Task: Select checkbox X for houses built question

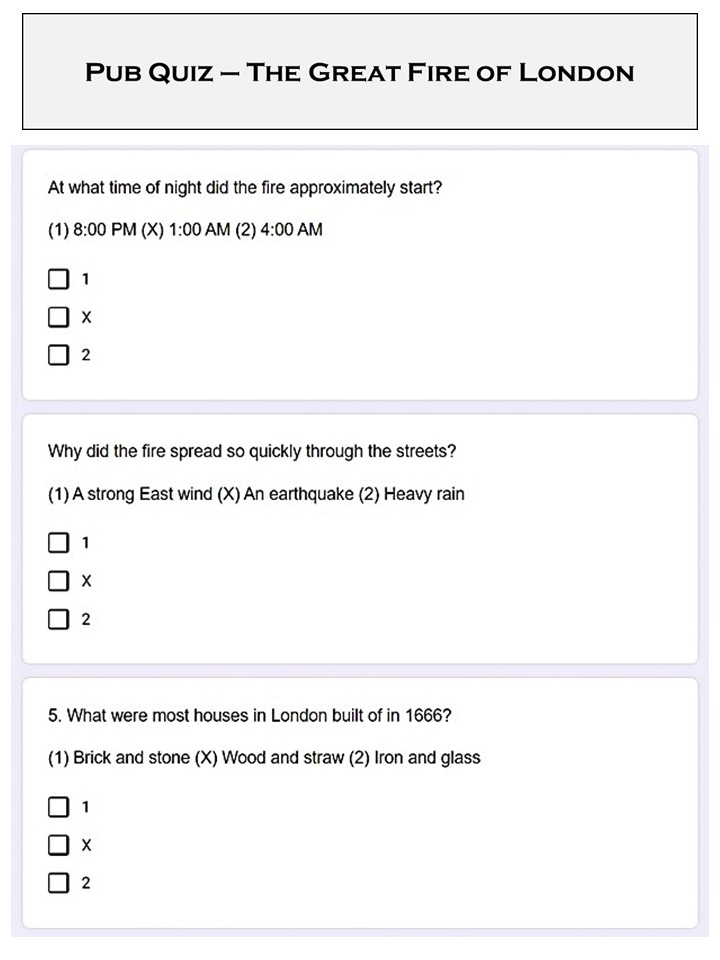Action: [x=58, y=845]
